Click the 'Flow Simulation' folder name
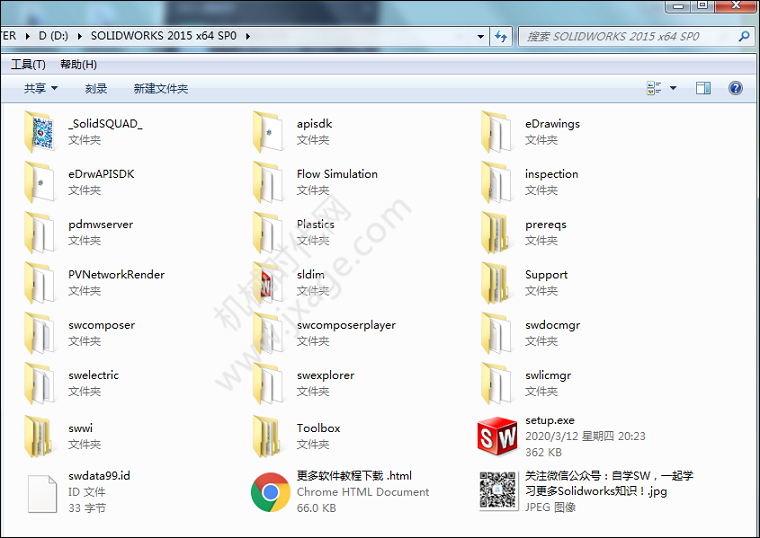This screenshot has height=538, width=760. click(x=337, y=174)
